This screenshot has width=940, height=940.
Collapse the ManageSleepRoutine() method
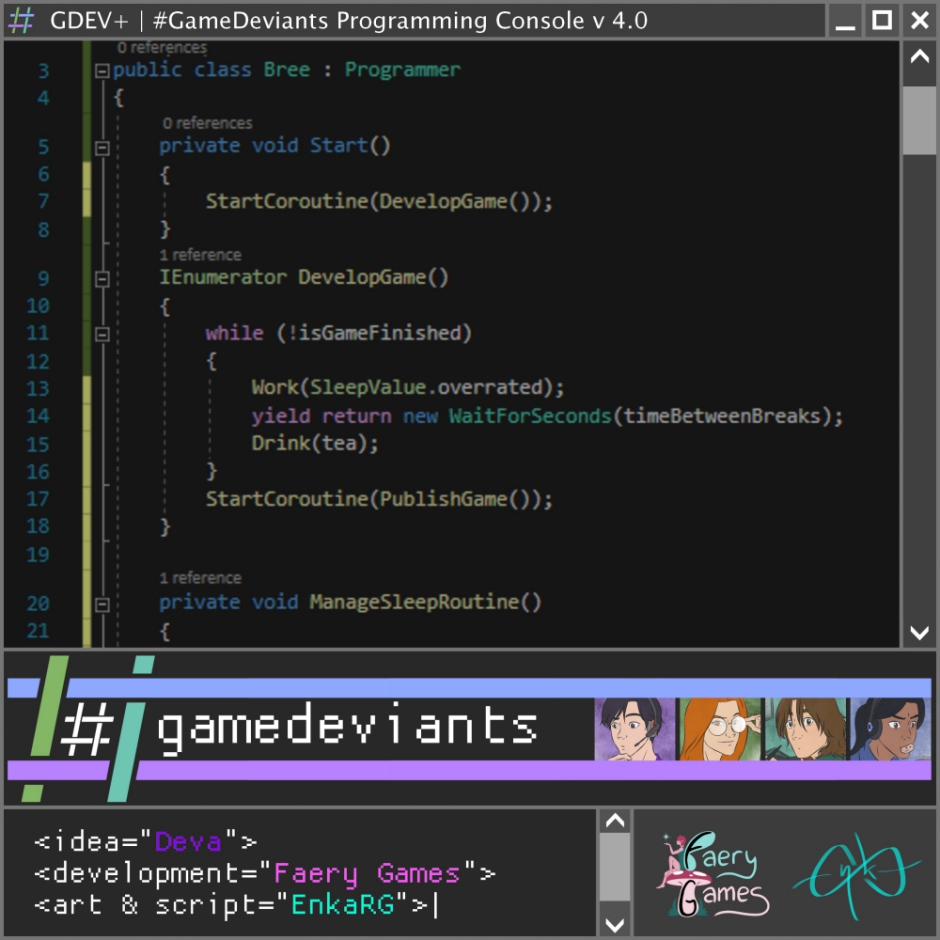coord(101,604)
